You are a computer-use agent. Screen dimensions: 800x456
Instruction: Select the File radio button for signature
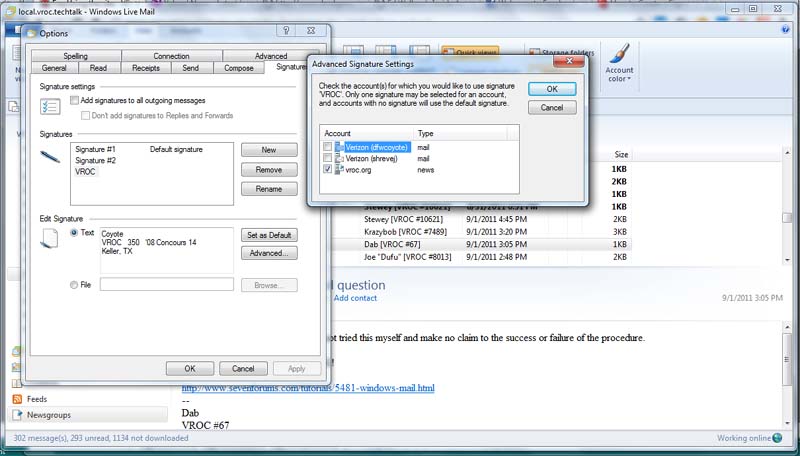pyautogui.click(x=74, y=285)
